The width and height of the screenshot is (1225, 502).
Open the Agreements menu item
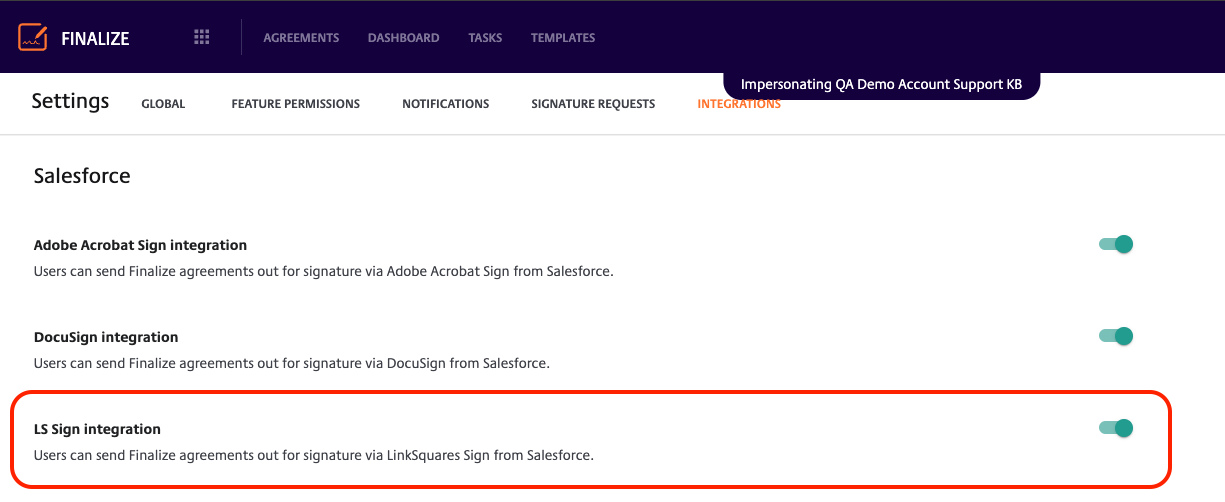point(301,38)
